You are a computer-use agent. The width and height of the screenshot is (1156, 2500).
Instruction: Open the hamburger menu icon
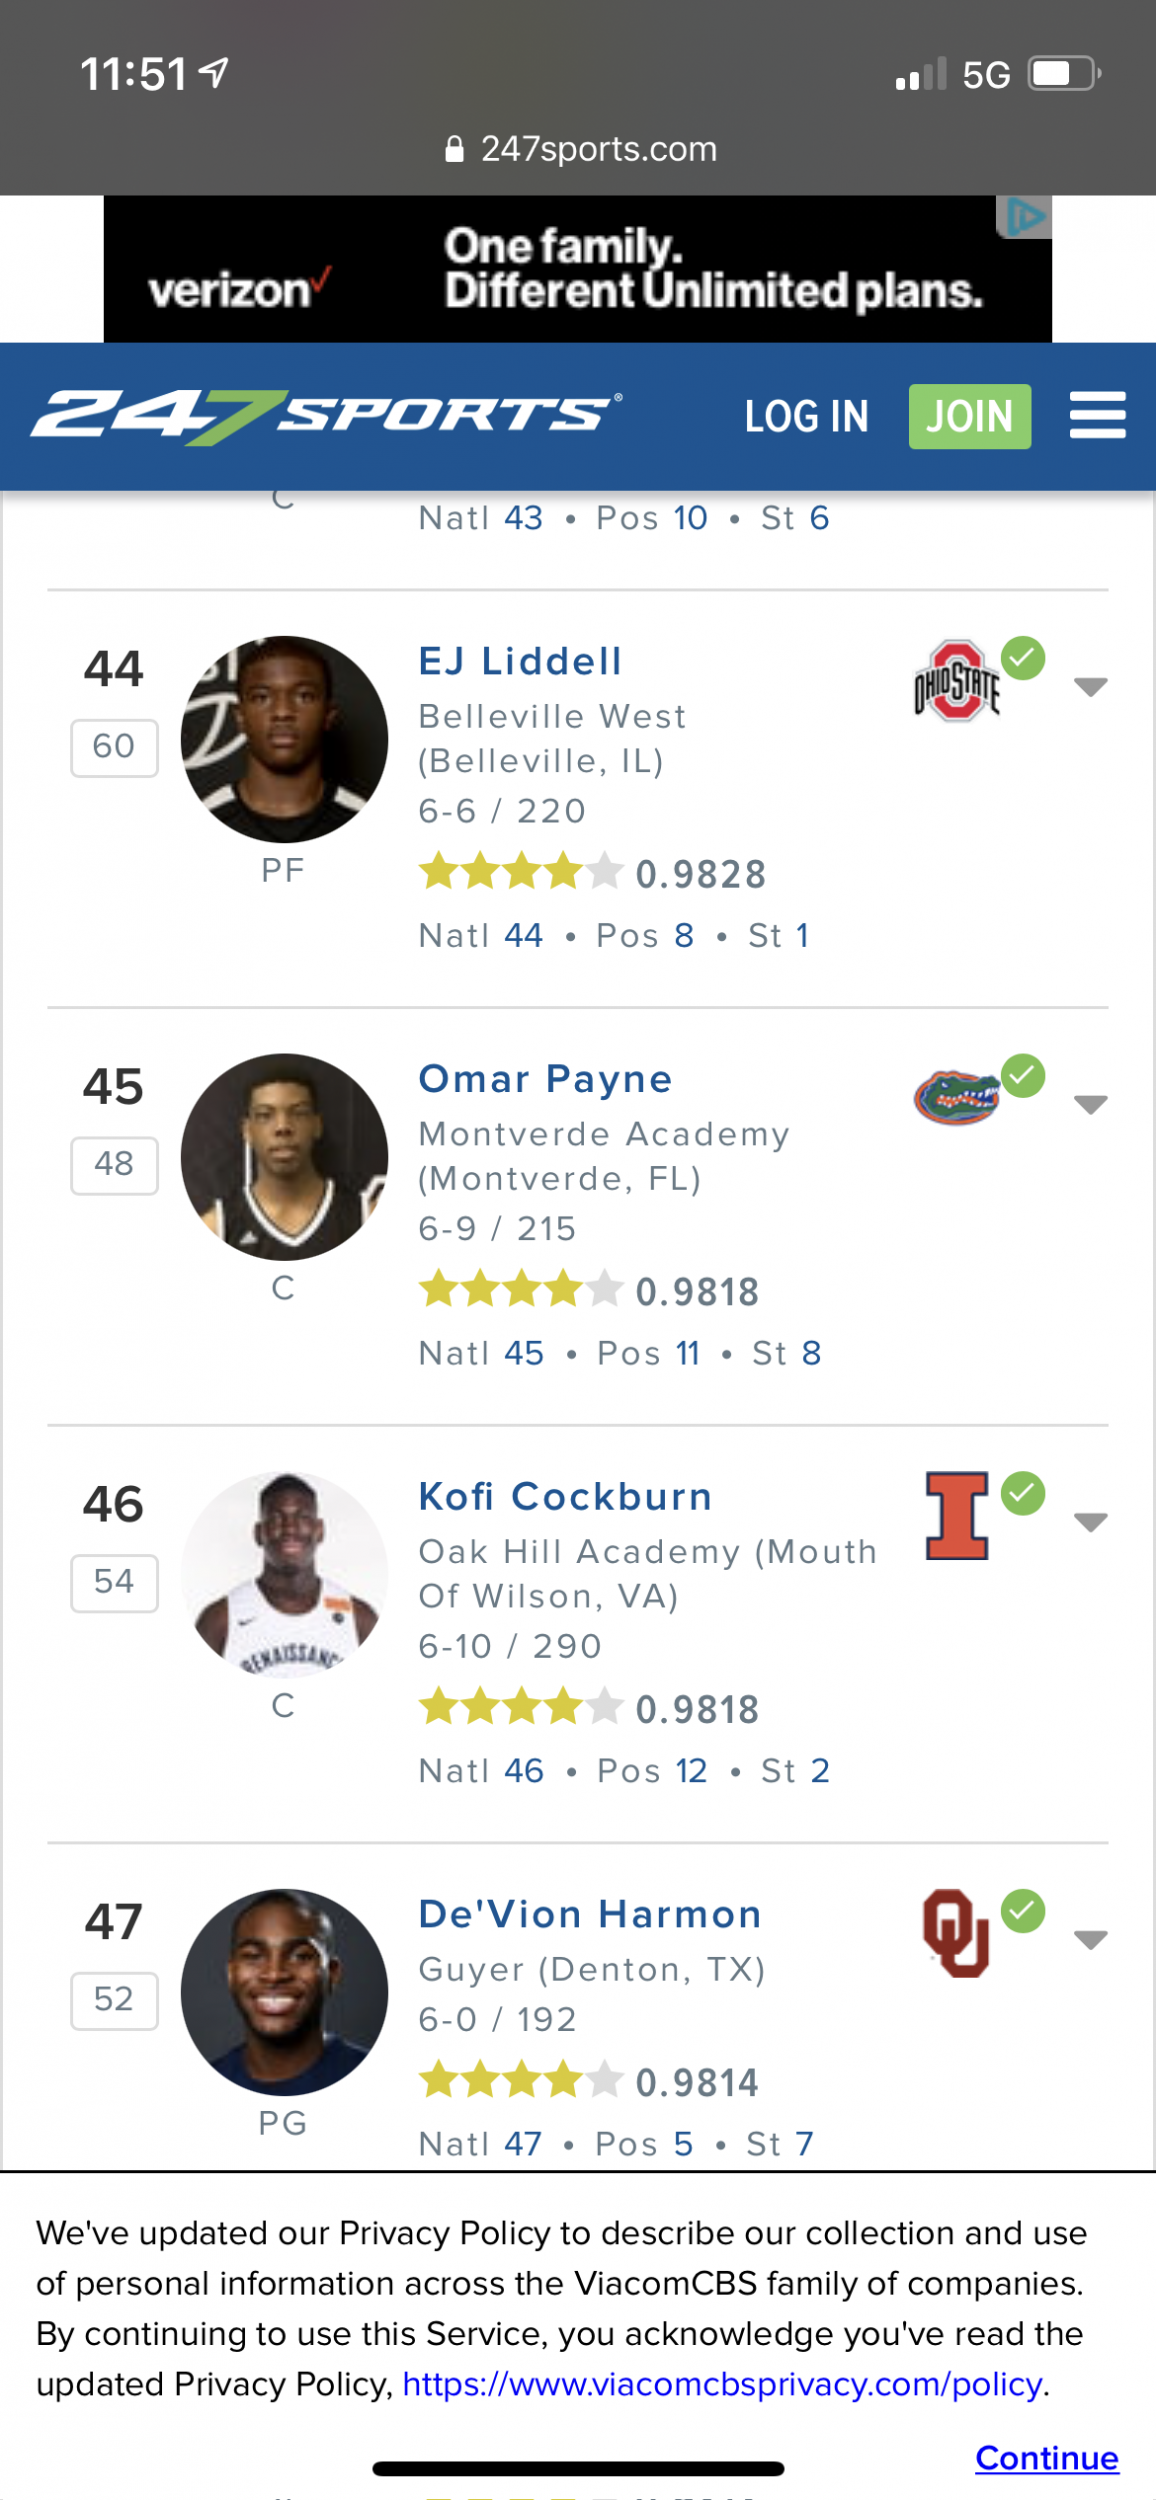pos(1097,416)
